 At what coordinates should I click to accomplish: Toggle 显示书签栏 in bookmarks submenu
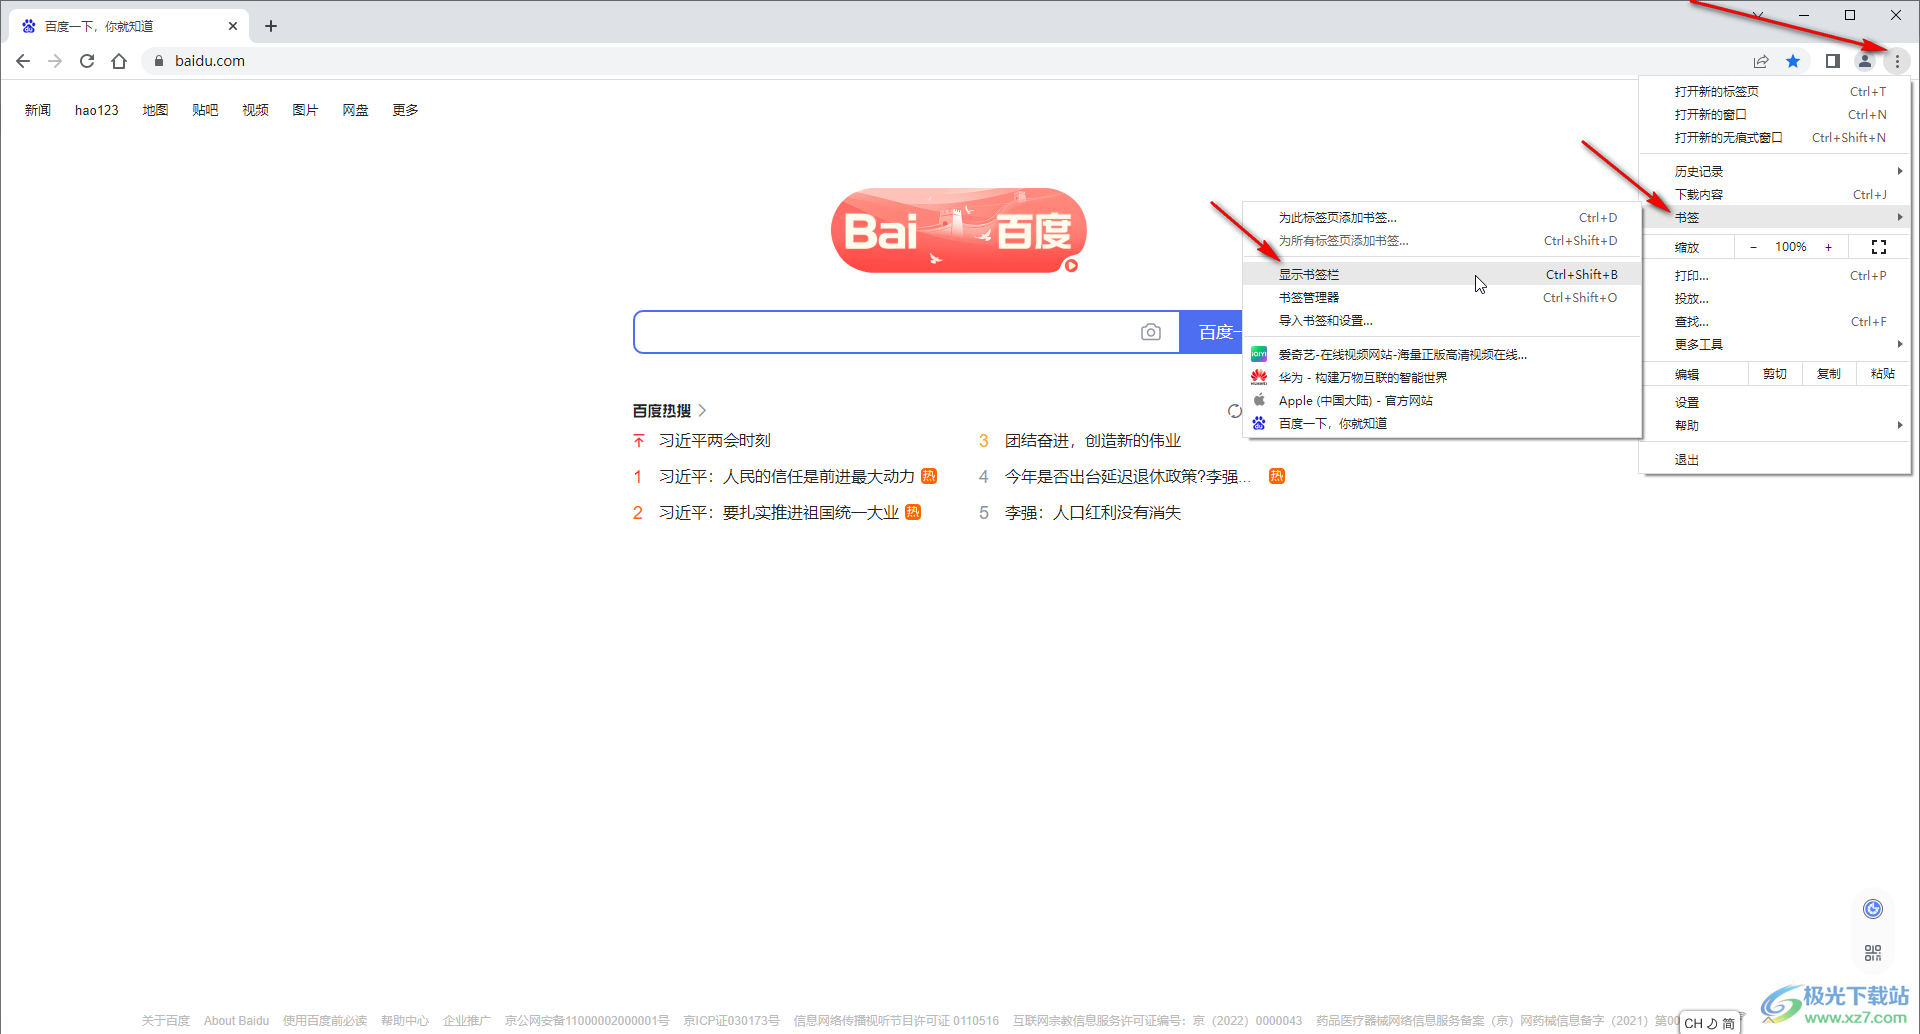[1442, 274]
